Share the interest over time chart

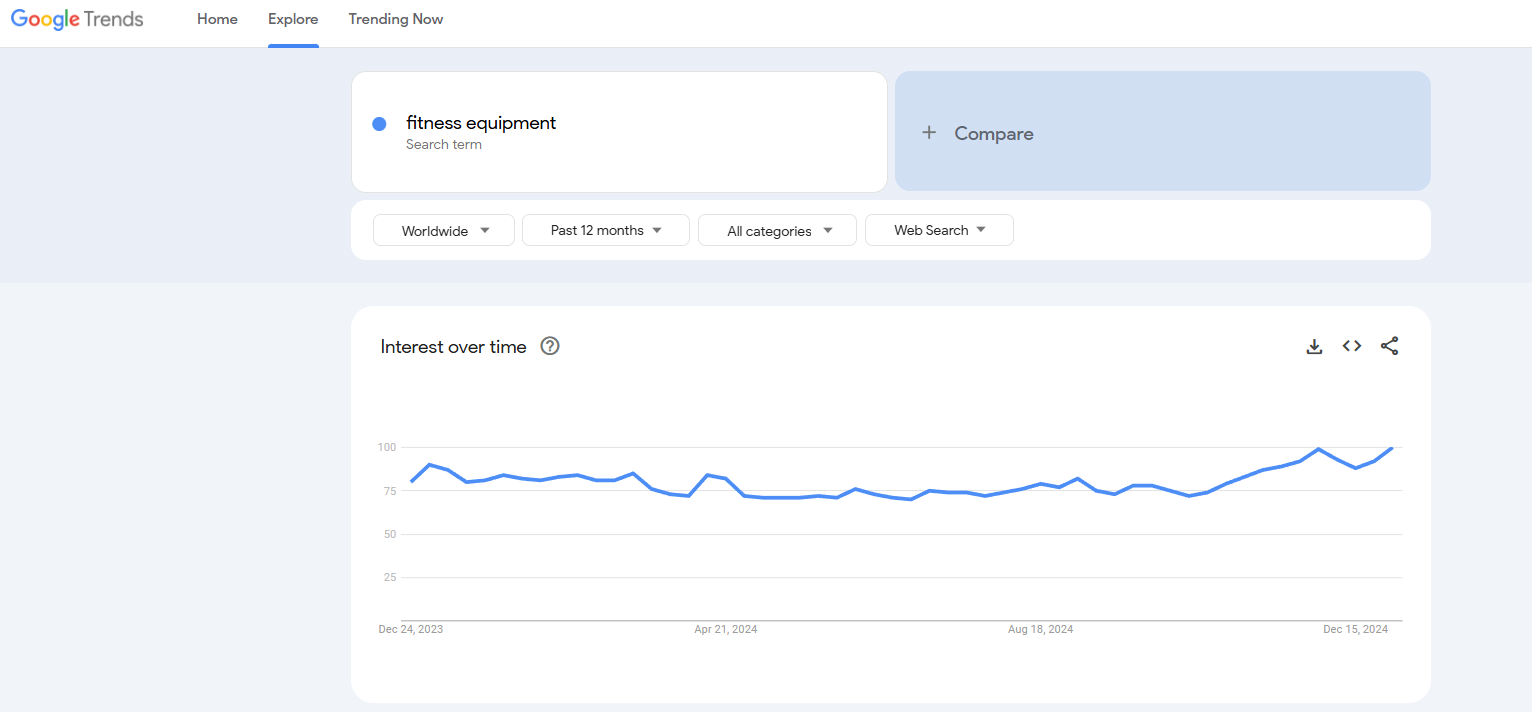pyautogui.click(x=1389, y=346)
